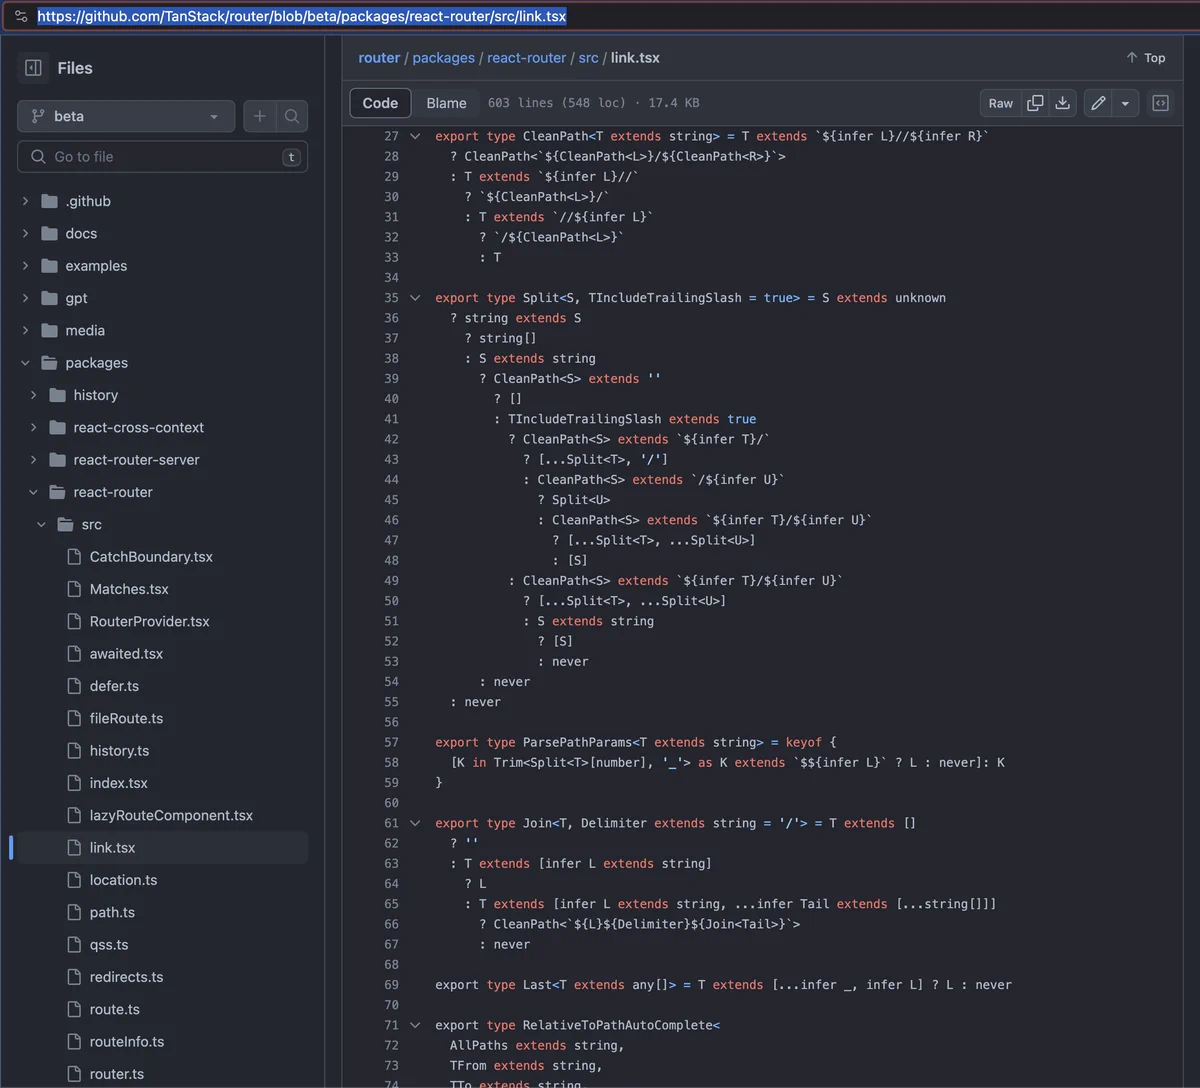Open the symbols panel icon

[x=1160, y=103]
